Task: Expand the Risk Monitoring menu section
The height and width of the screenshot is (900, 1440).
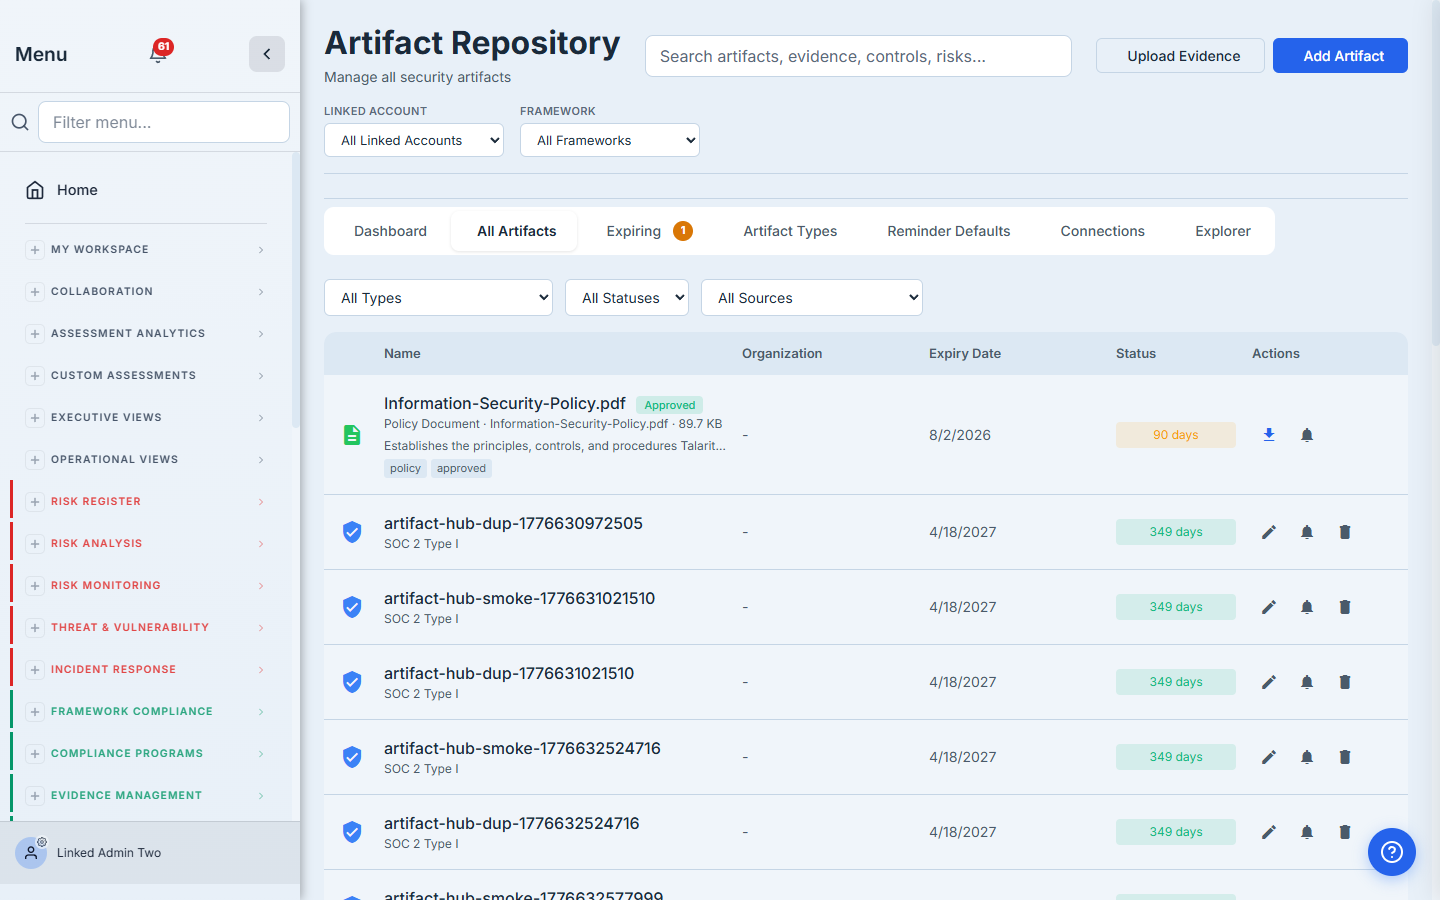Action: coord(146,586)
